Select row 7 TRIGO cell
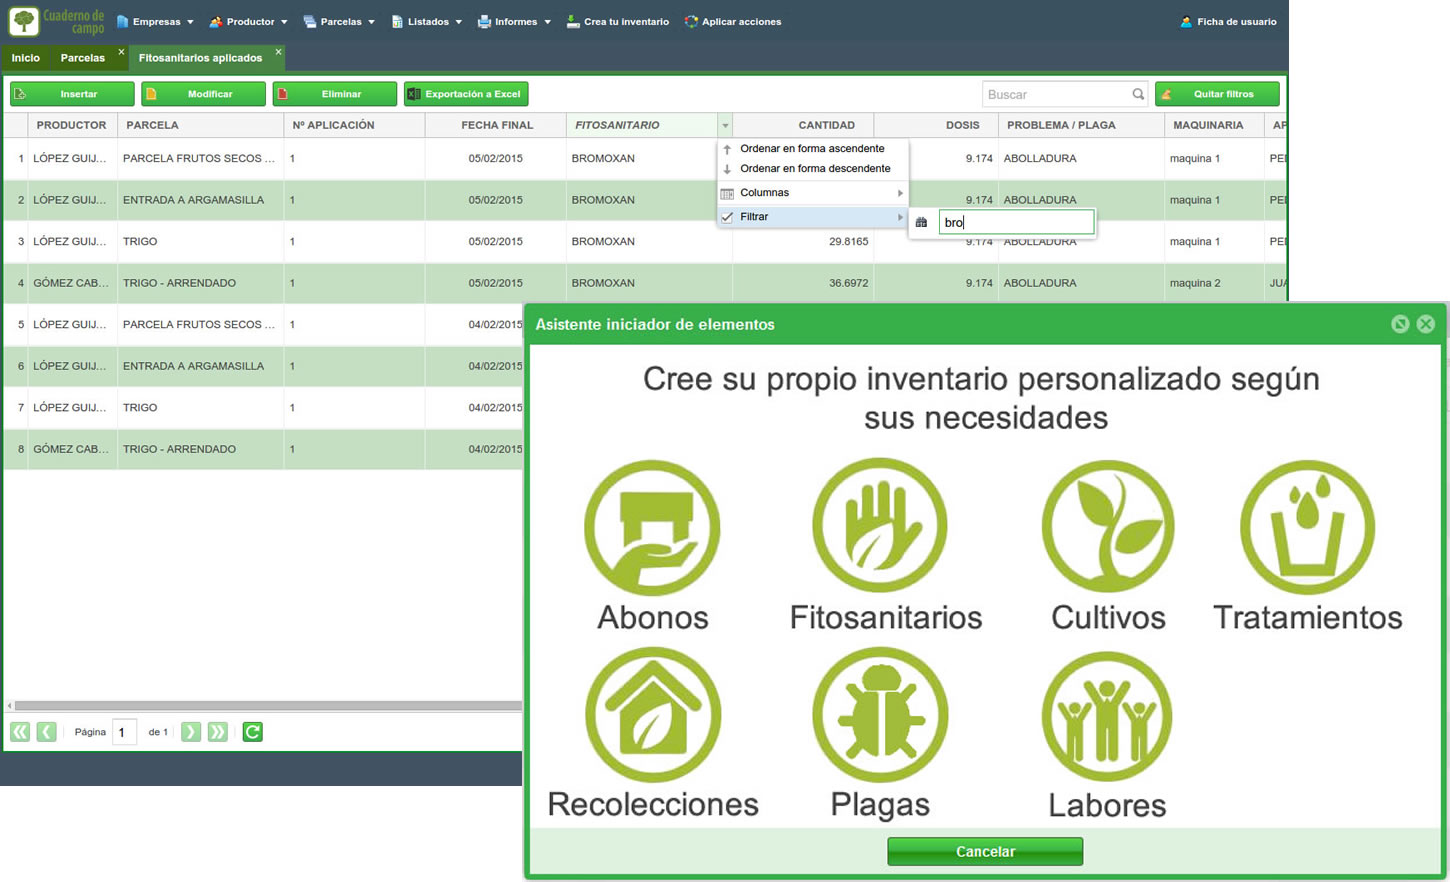The height and width of the screenshot is (882, 1450). tap(200, 408)
